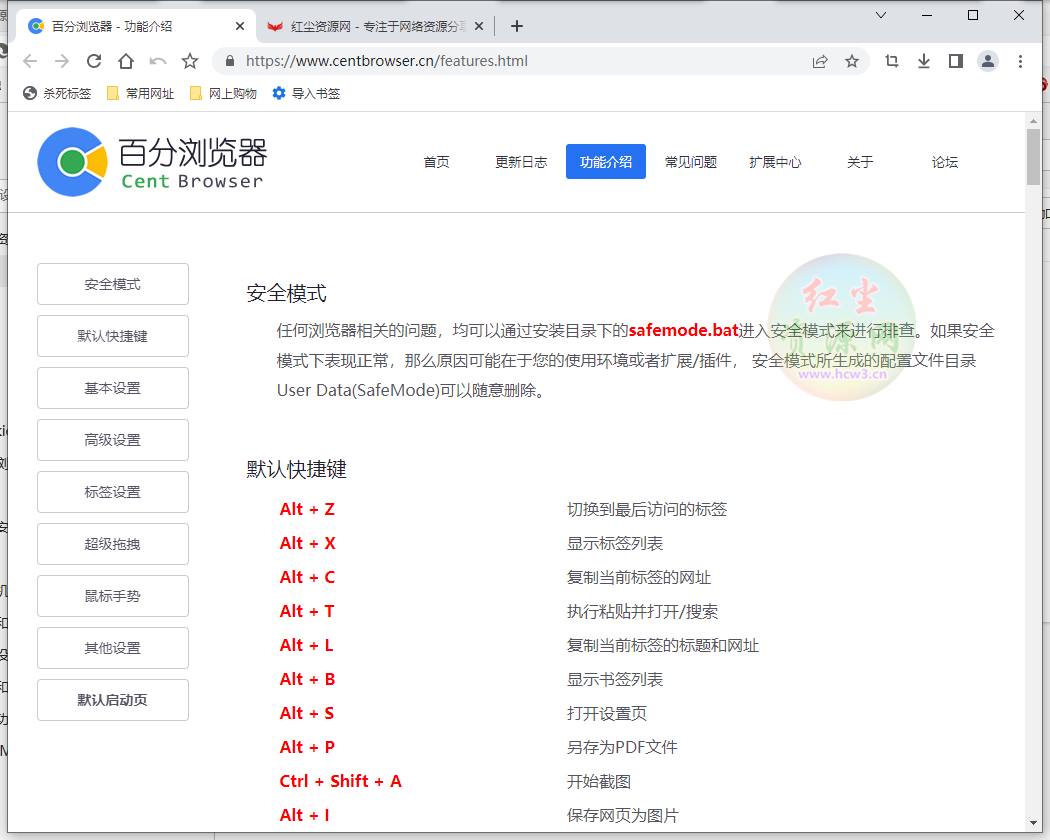Screen dimensions: 1050x840
Task: Switch to the 红尘资源网 tab
Action: click(375, 26)
